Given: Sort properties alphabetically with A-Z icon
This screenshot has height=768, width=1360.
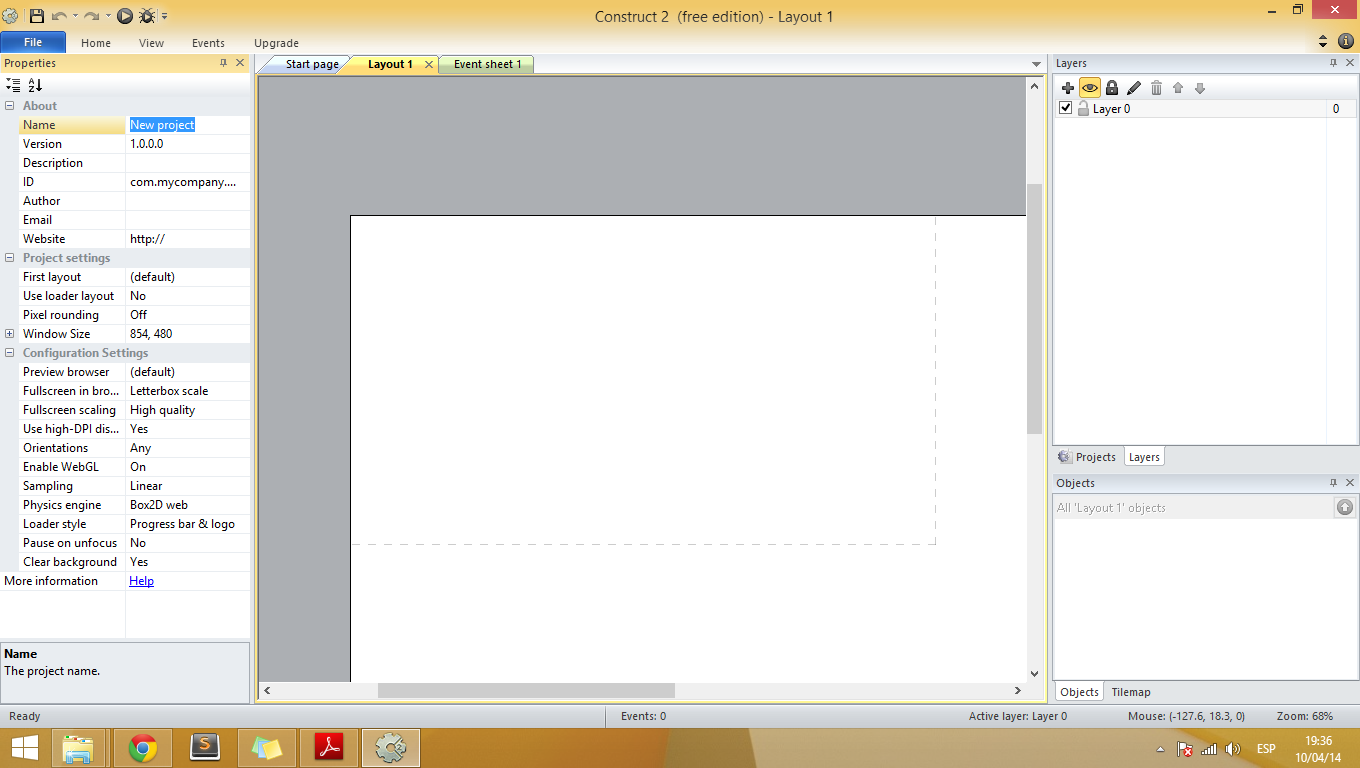Looking at the screenshot, I should tap(35, 85).
